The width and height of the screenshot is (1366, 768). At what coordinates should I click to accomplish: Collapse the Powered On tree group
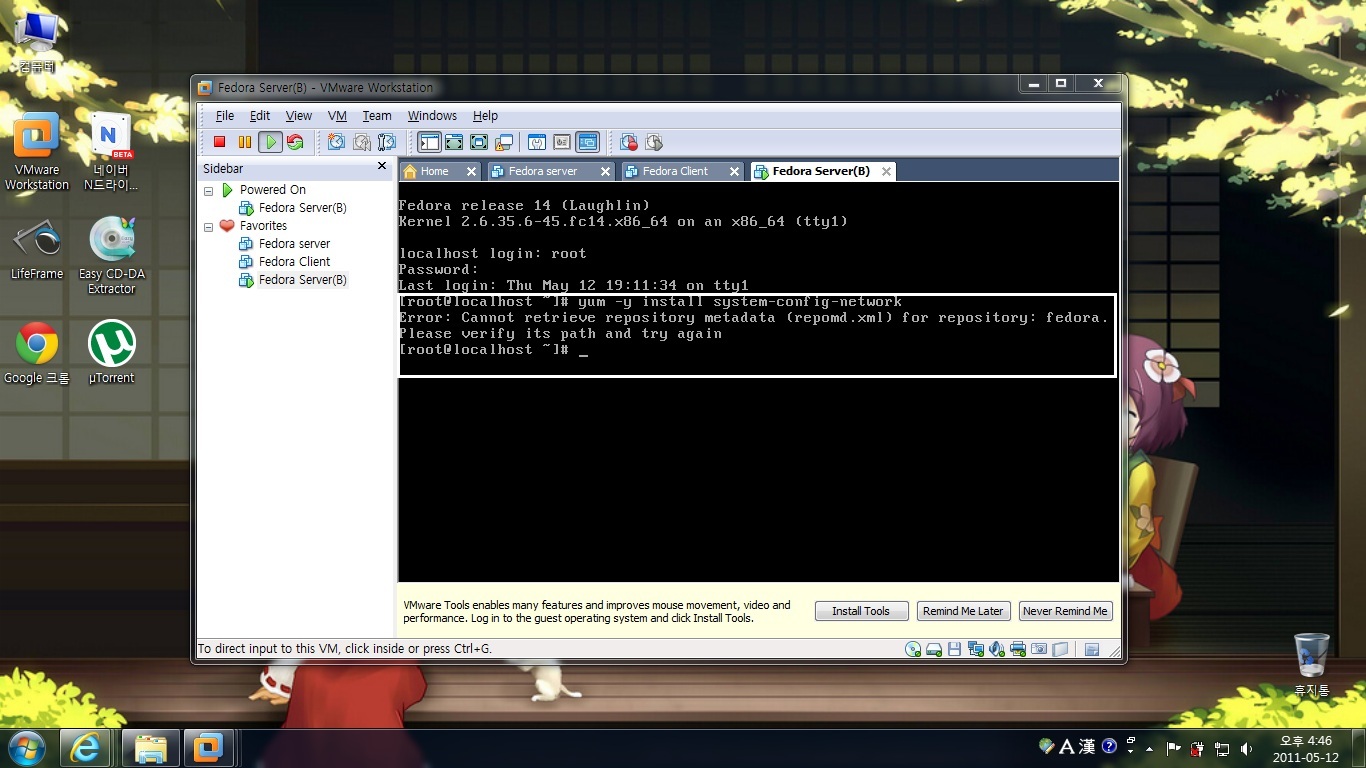click(x=208, y=190)
